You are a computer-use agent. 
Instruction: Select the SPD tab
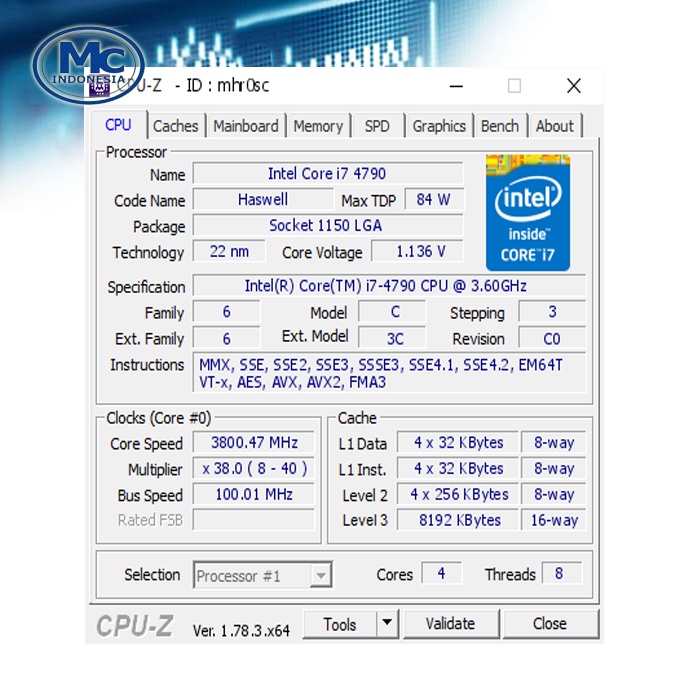coord(377,126)
